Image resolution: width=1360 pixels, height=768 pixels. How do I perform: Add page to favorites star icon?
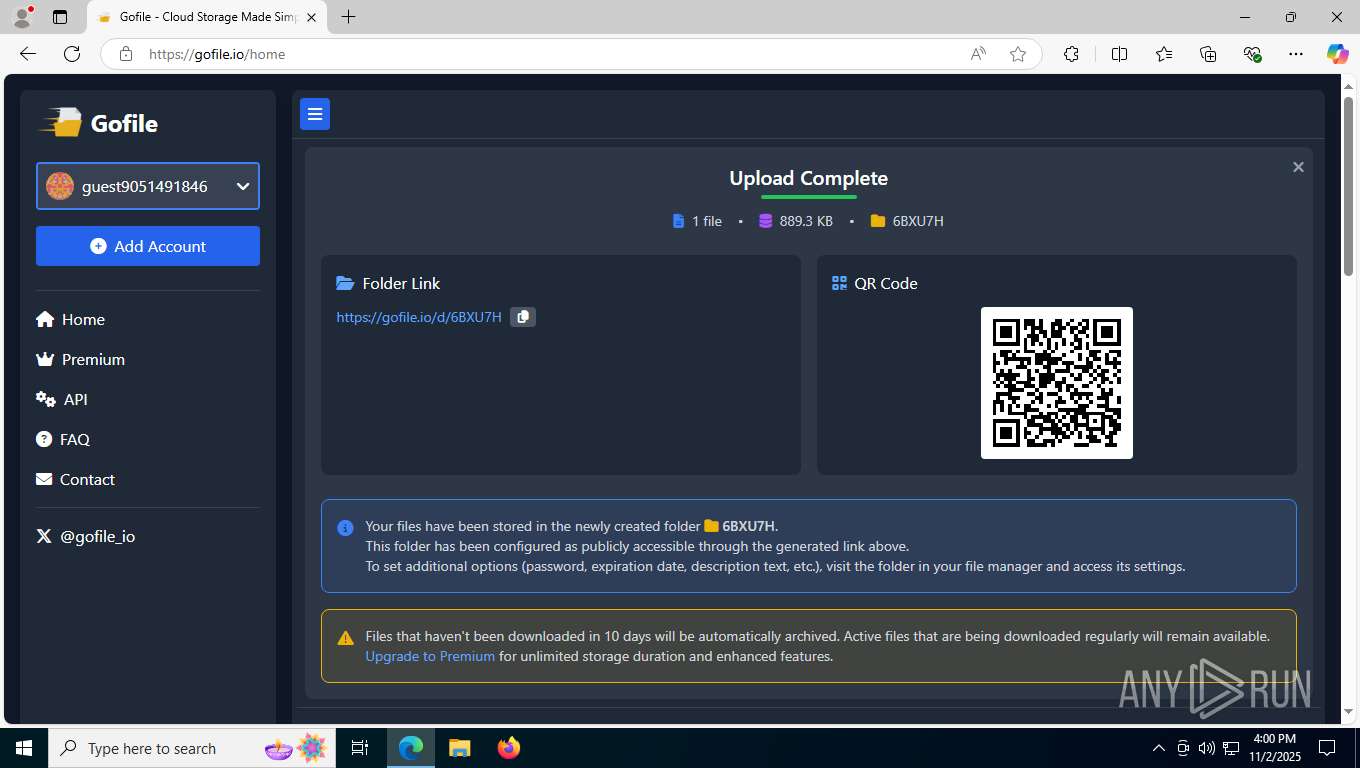click(x=1018, y=54)
